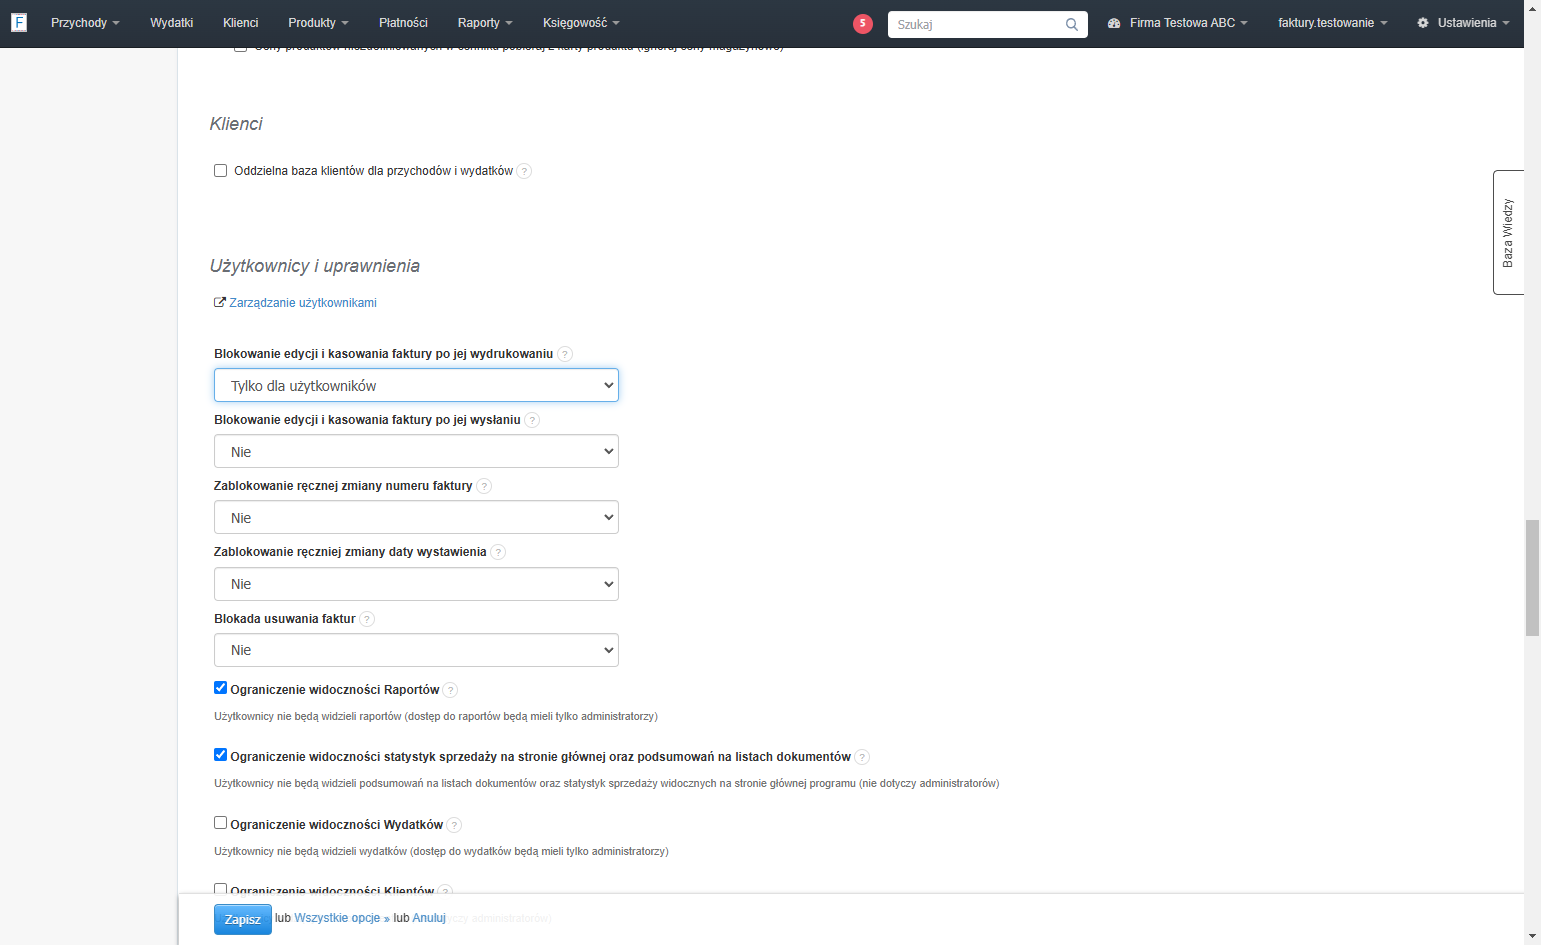
Task: Open the Klienci navbar item
Action: pyautogui.click(x=240, y=23)
